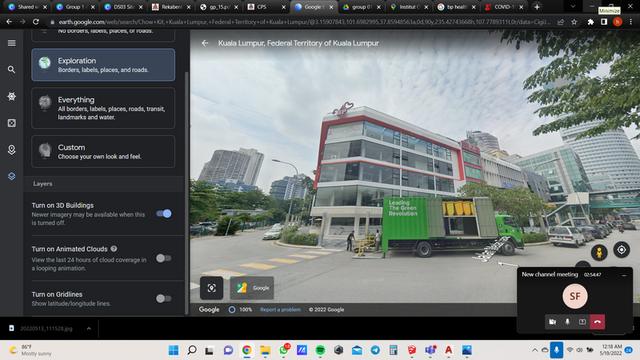Select Exploration map style
The height and width of the screenshot is (360, 640).
click(103, 65)
